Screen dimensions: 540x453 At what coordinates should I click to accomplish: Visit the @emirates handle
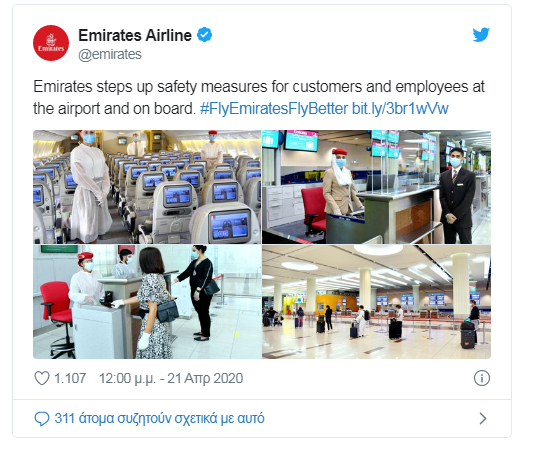click(110, 54)
